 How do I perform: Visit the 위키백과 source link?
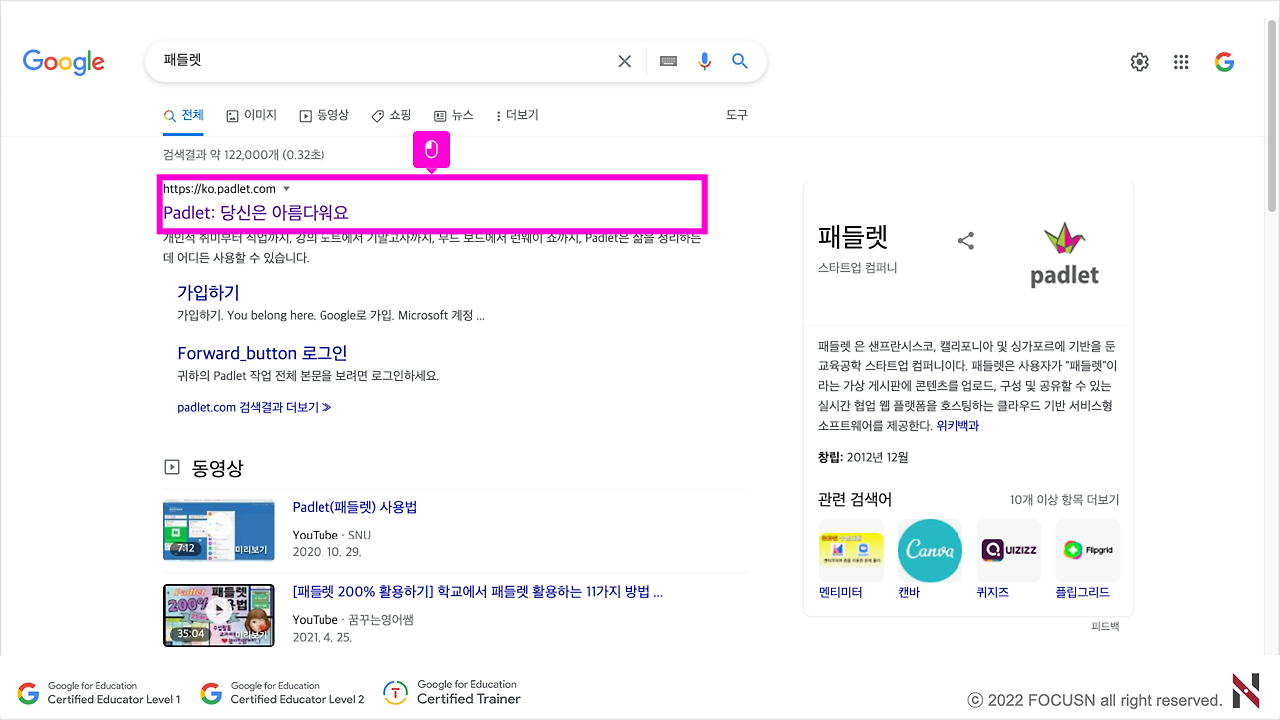point(957,425)
